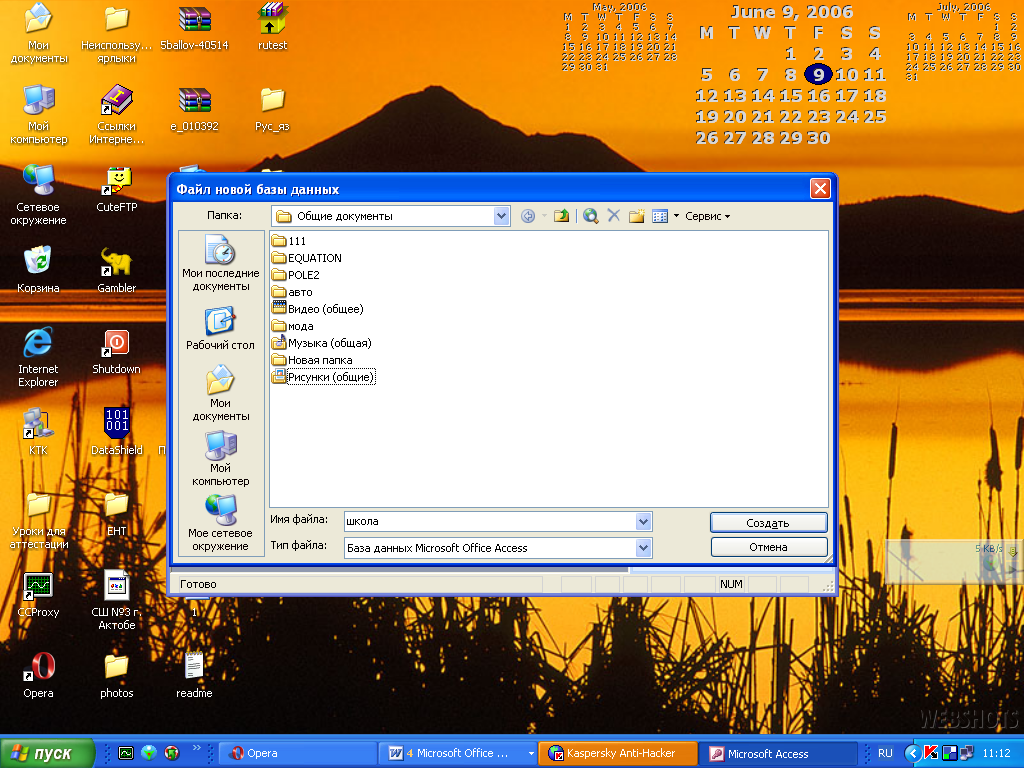Click the Kaspersky tray icon
Viewport: 1024px width, 768px height.
[931, 753]
